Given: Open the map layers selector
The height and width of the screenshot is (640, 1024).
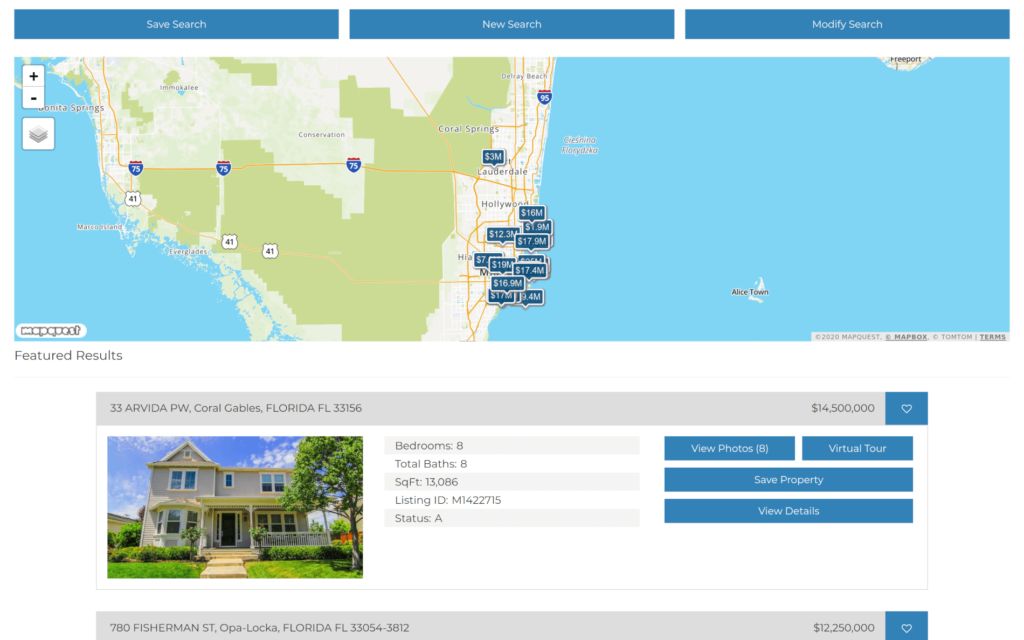Looking at the screenshot, I should [39, 134].
